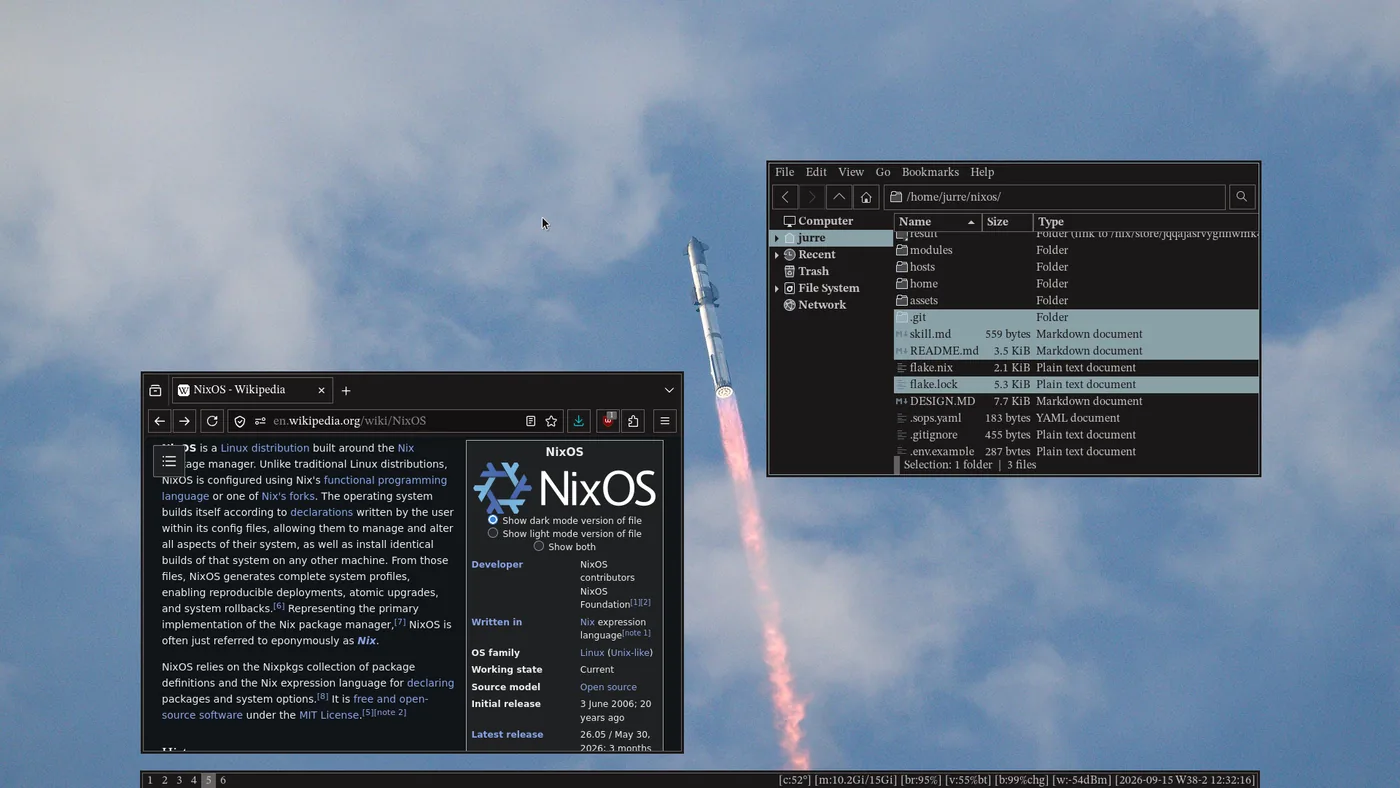Open file manager search
1400x788 pixels.
pos(1241,197)
